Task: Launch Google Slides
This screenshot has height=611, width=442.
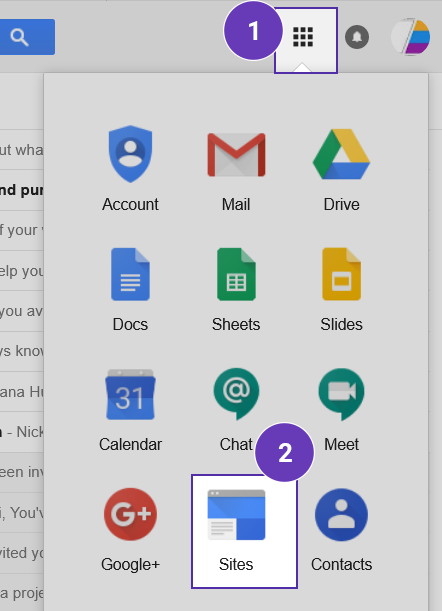Action: [x=341, y=290]
